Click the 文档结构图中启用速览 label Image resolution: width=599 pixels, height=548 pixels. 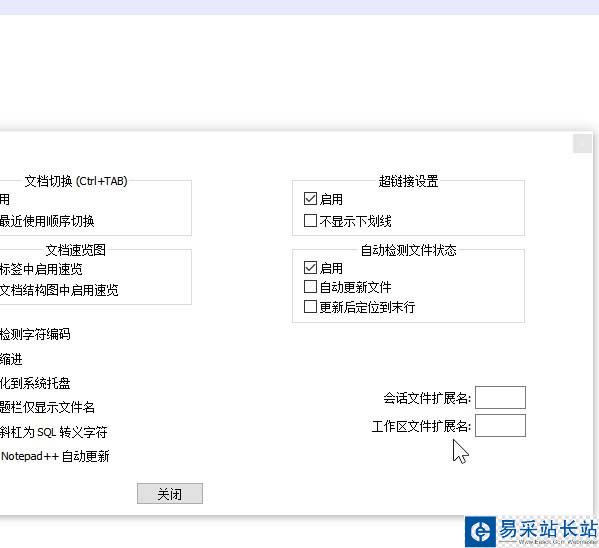[x=59, y=290]
